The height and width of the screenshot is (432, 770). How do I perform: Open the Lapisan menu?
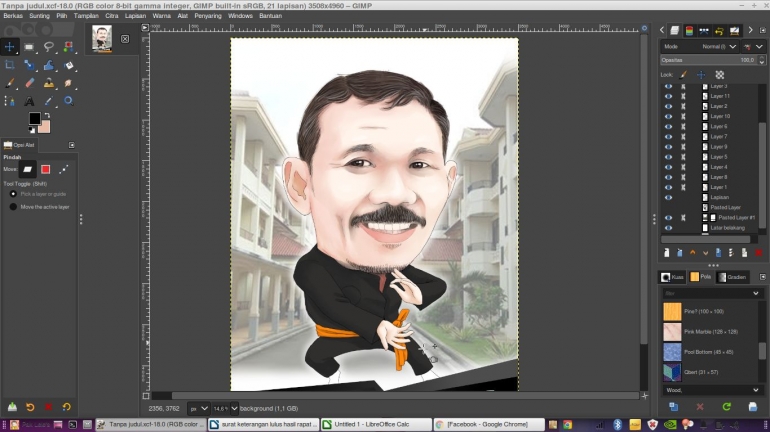[135, 16]
